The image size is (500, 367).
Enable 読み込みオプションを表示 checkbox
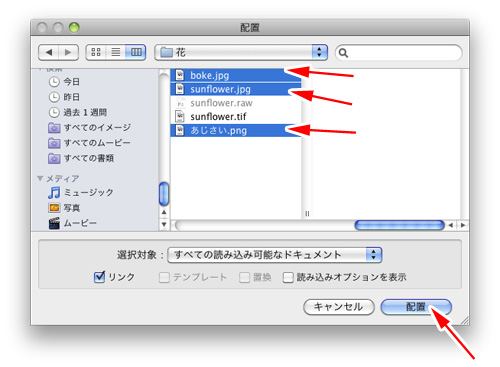coord(288,277)
